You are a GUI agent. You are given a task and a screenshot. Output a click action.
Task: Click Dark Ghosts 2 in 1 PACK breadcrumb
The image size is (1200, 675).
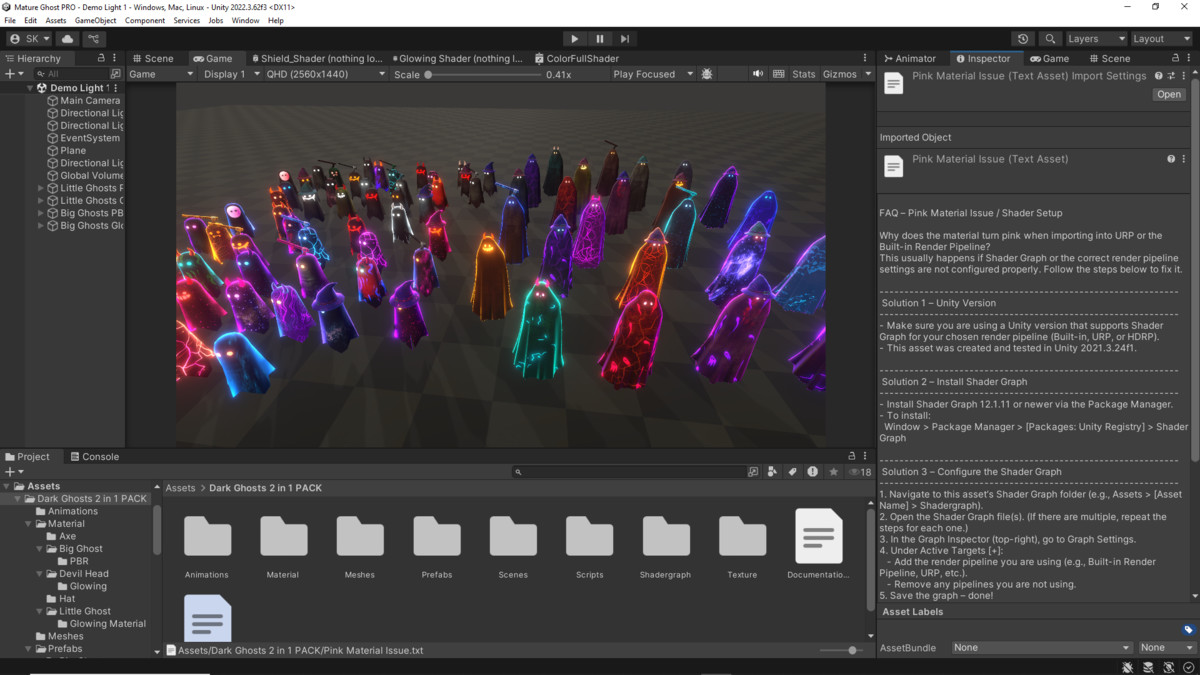coord(265,488)
